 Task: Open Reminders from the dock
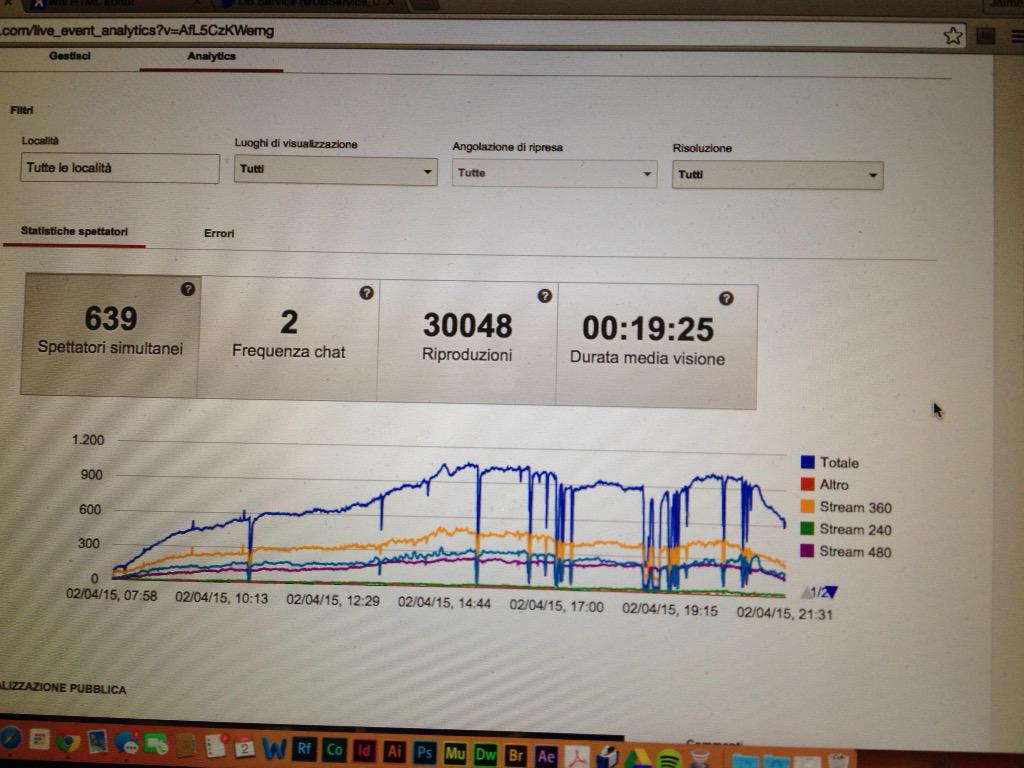point(216,745)
